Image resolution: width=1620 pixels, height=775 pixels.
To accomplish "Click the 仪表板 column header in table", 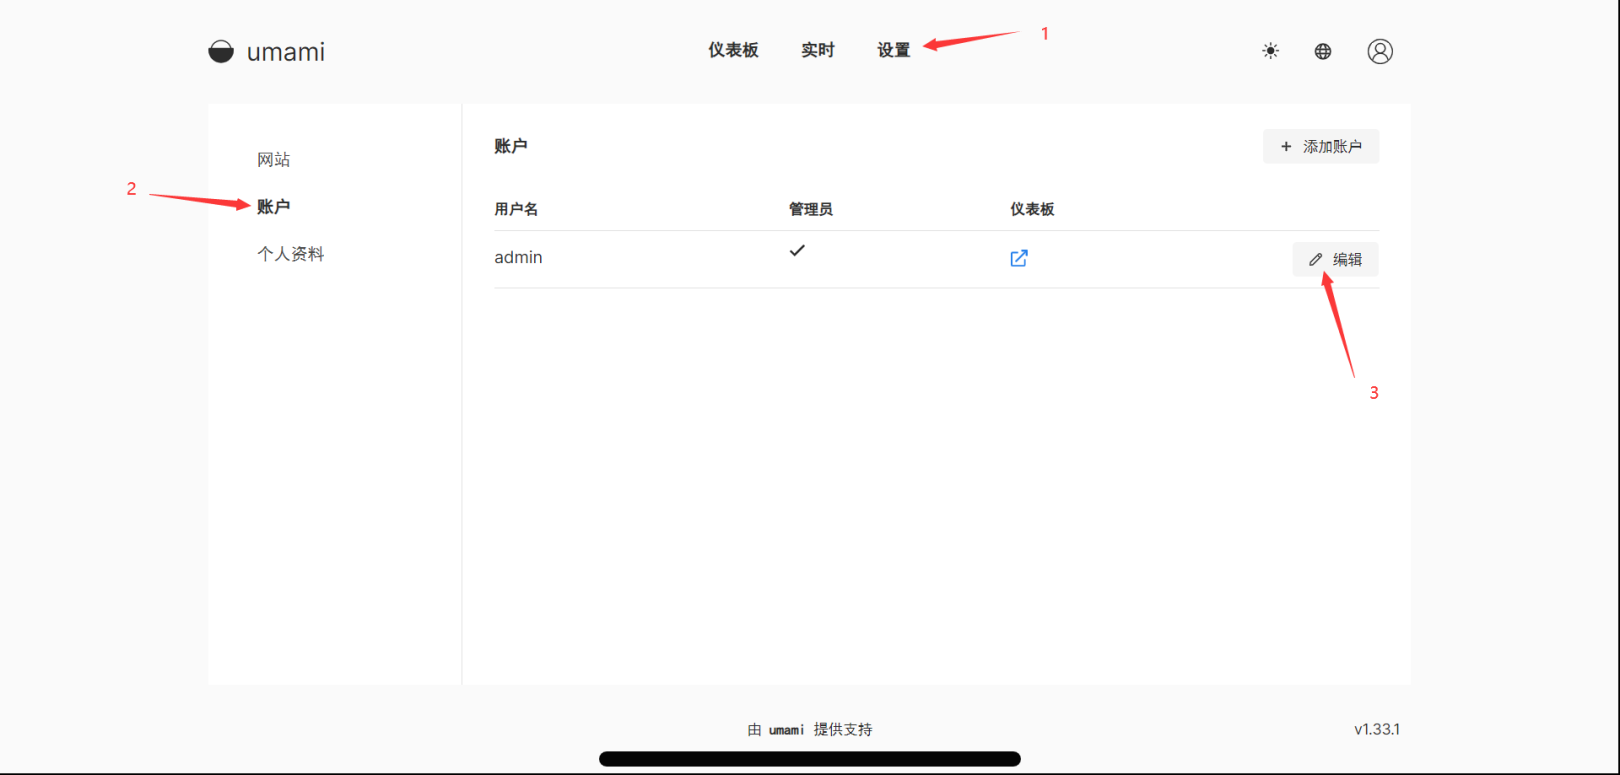I will [x=1032, y=209].
